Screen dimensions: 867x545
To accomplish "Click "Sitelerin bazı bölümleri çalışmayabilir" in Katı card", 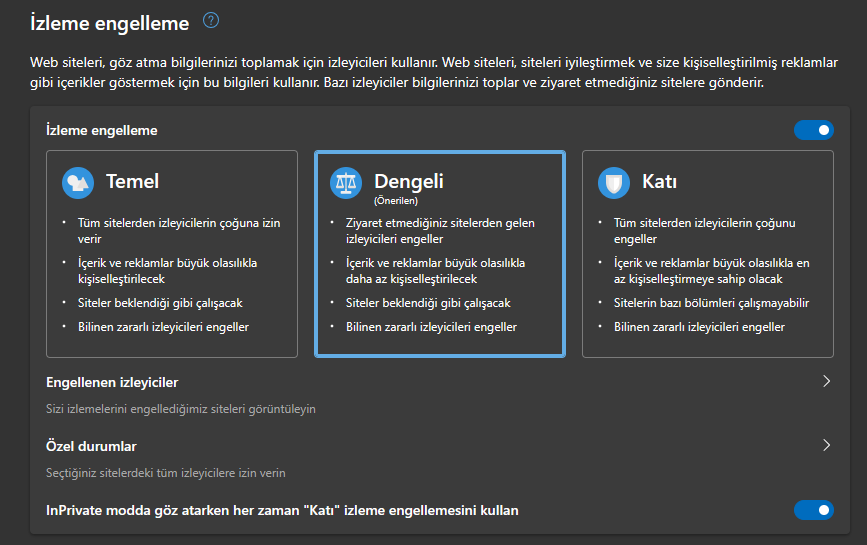I will [x=711, y=302].
